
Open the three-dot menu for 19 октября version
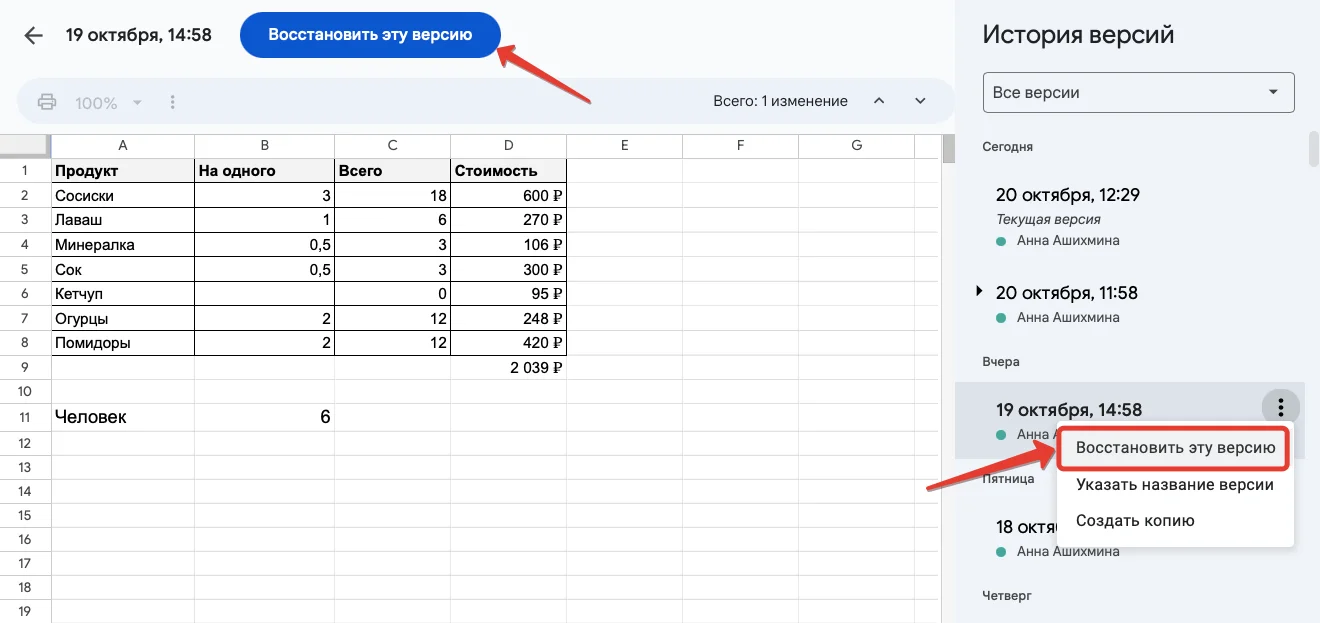pyautogui.click(x=1280, y=407)
